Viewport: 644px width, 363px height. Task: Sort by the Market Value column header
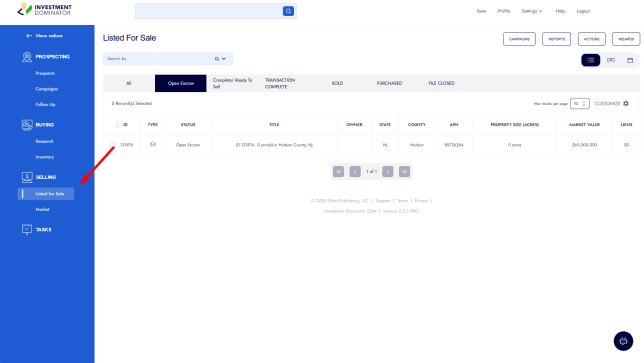(x=584, y=125)
